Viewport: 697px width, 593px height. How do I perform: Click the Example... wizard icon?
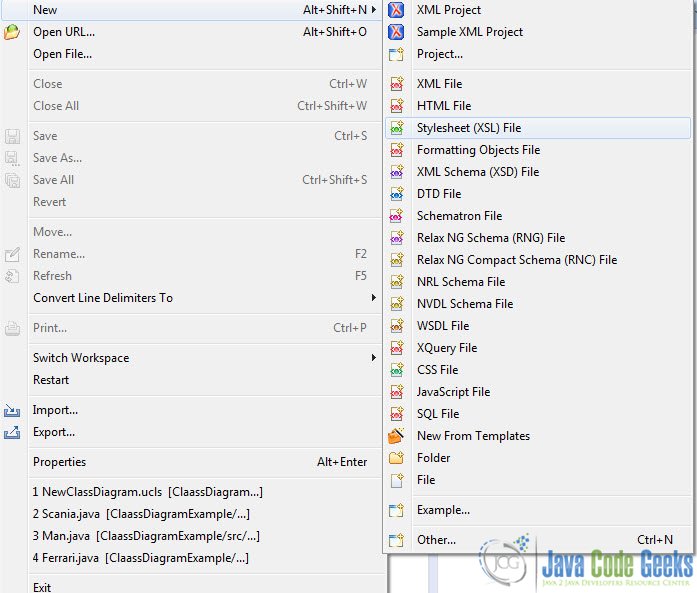click(396, 510)
